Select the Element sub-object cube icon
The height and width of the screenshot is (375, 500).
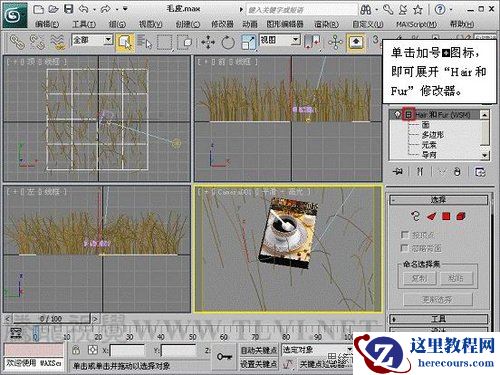[x=461, y=216]
